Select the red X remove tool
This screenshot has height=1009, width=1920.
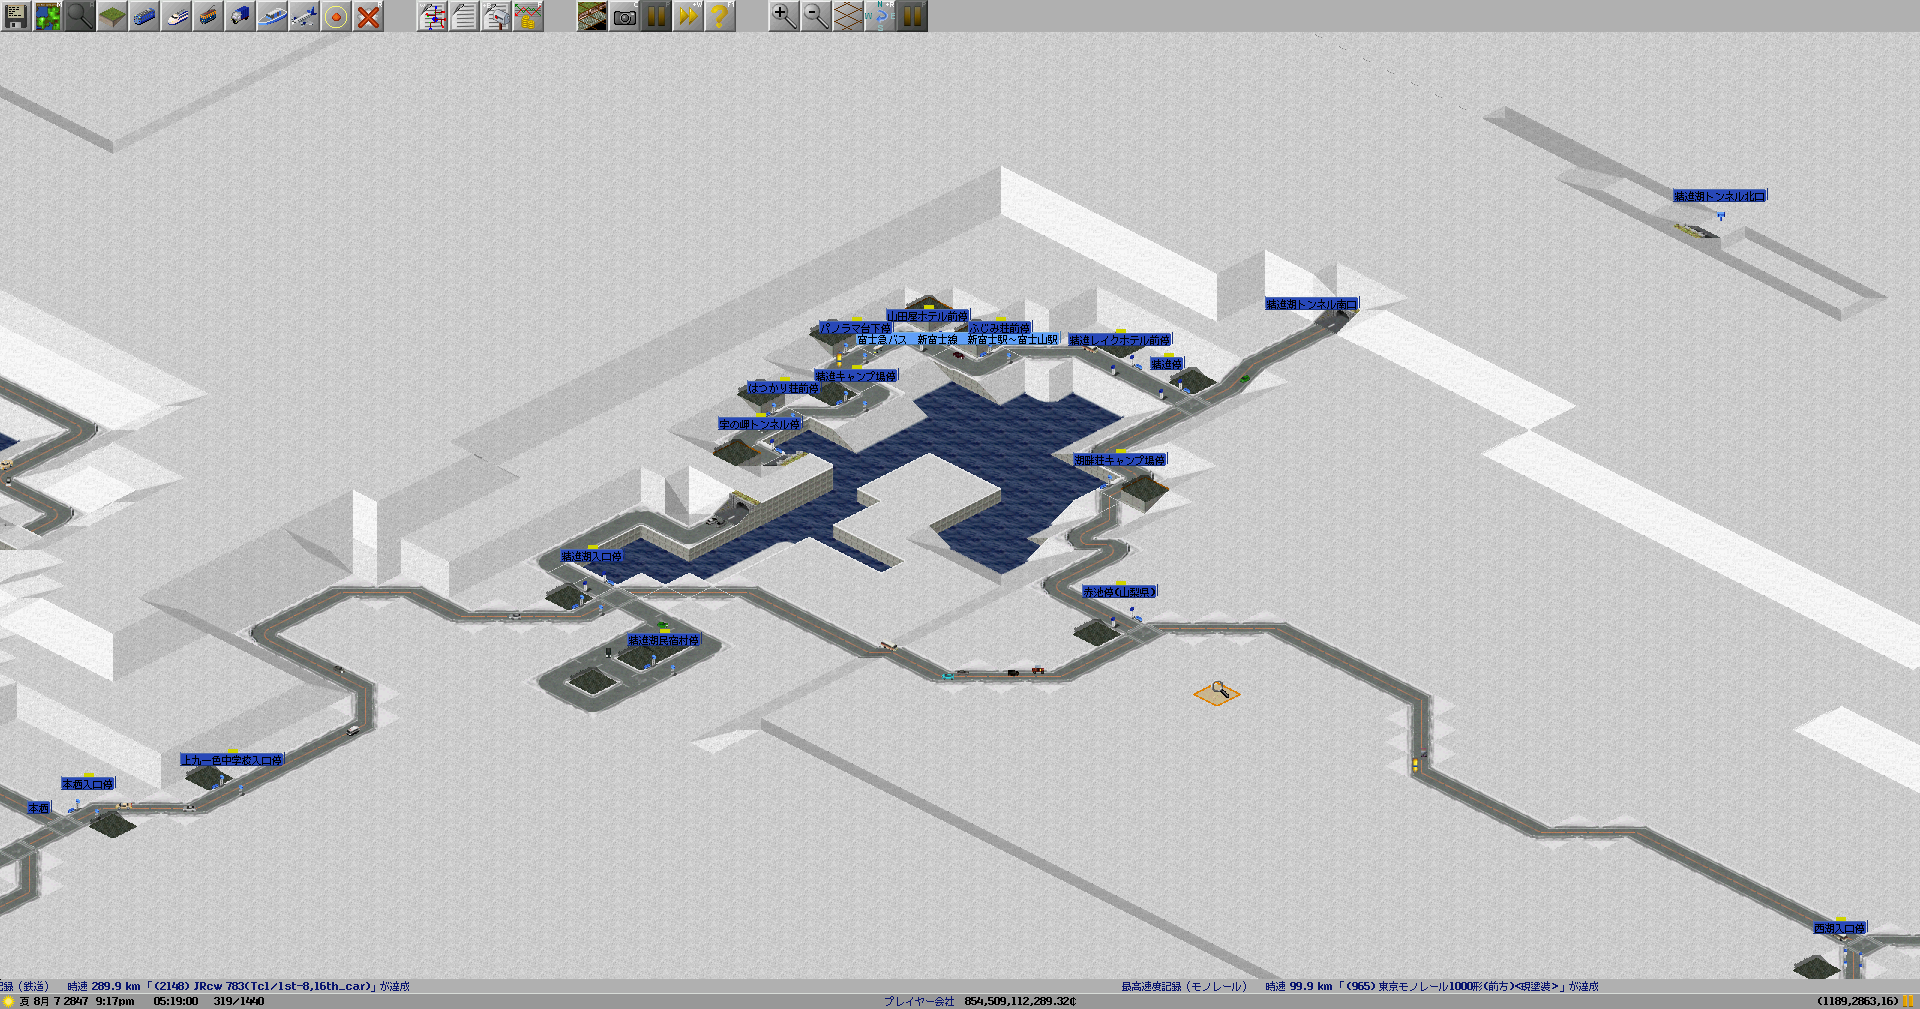[x=368, y=16]
